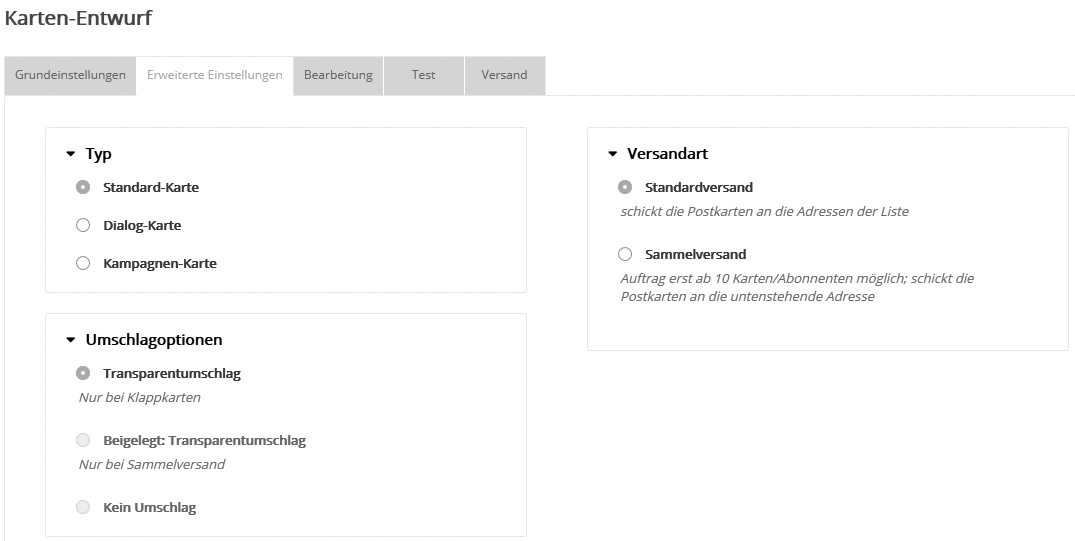Choose Beigelegt: Transparentumschlag radio button

coord(83,440)
